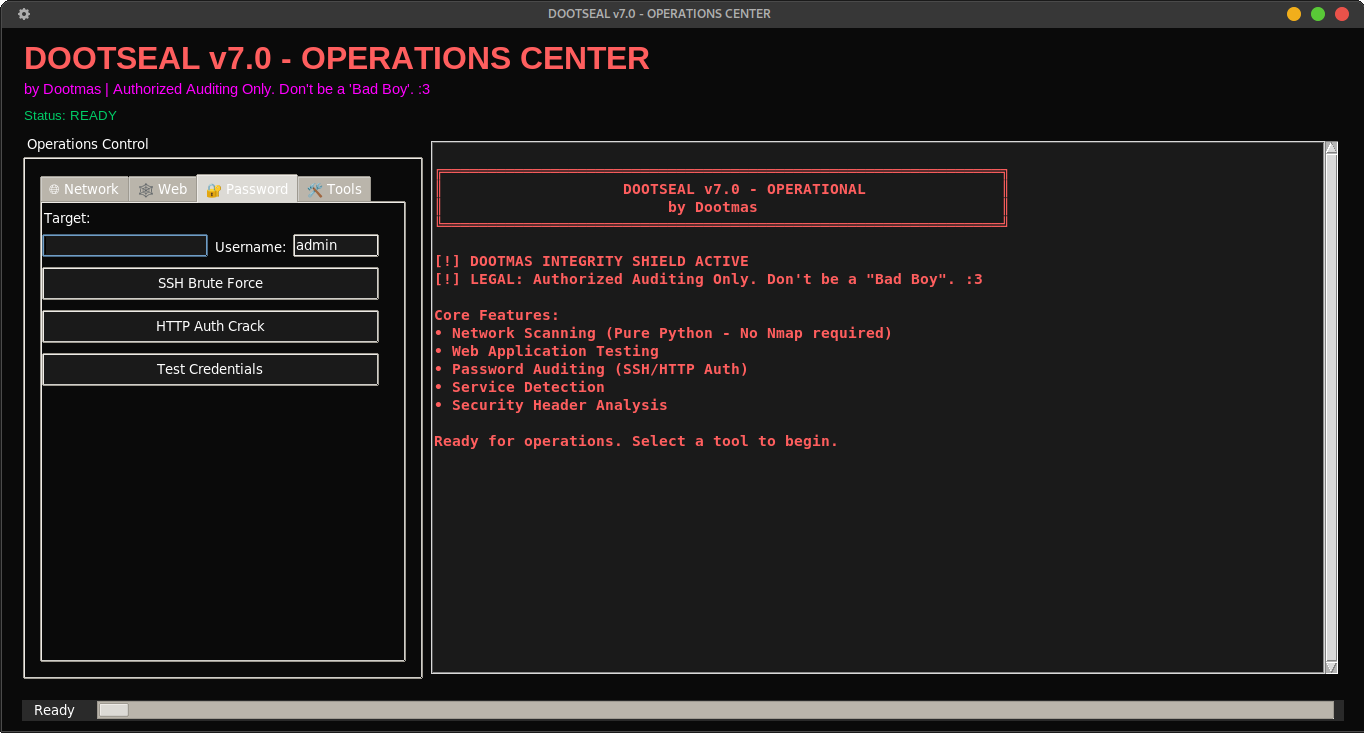Open the Tools tab
The image size is (1364, 733).
tap(341, 189)
